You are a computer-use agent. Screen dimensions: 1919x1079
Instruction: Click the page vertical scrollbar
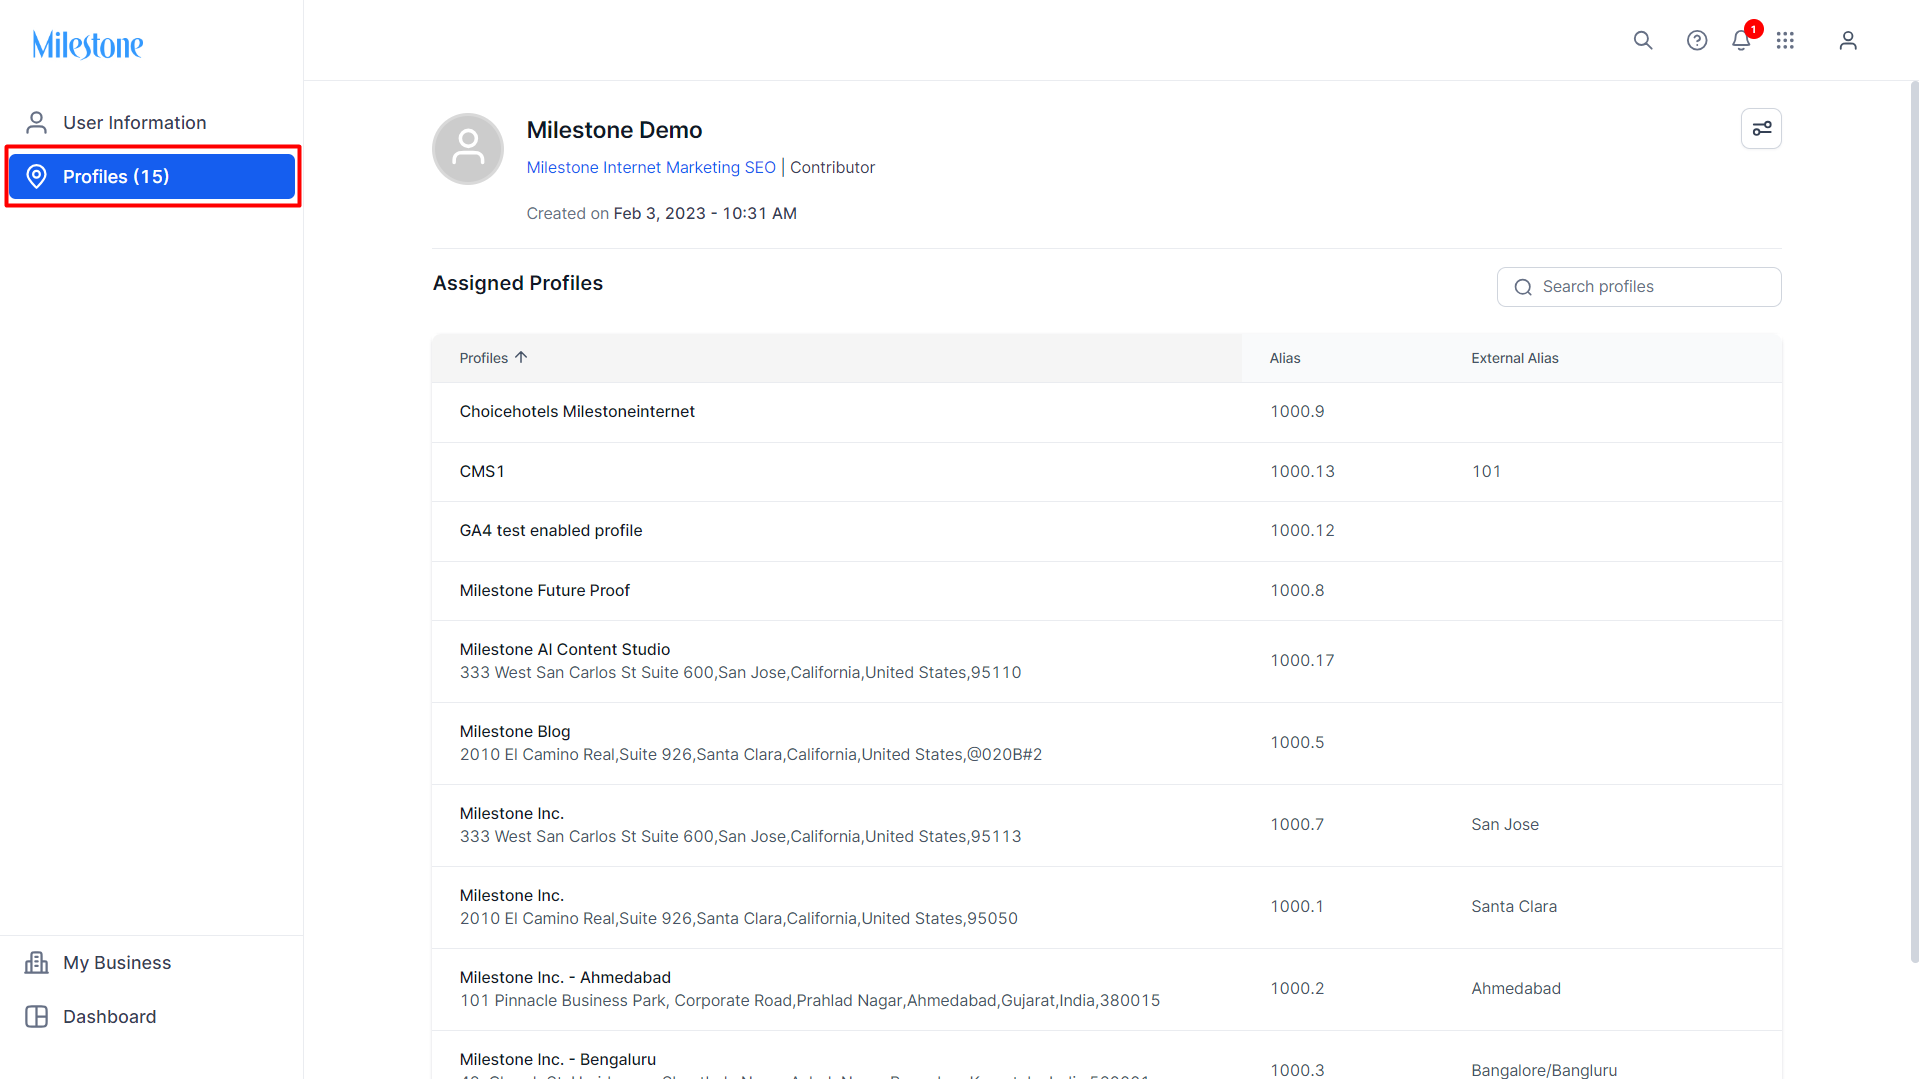[x=1914, y=520]
